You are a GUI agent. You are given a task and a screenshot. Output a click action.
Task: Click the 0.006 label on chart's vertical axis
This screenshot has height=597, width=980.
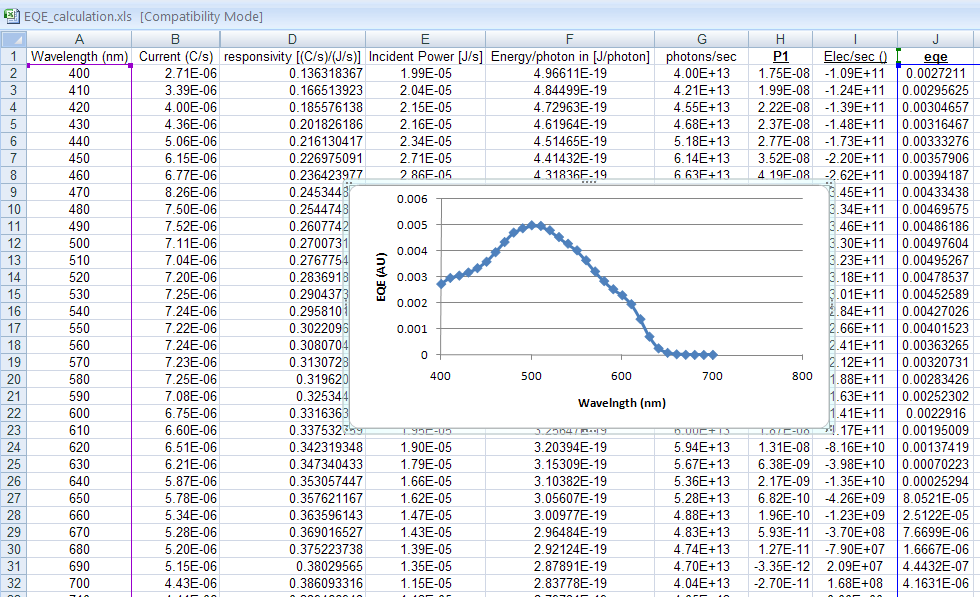point(411,199)
